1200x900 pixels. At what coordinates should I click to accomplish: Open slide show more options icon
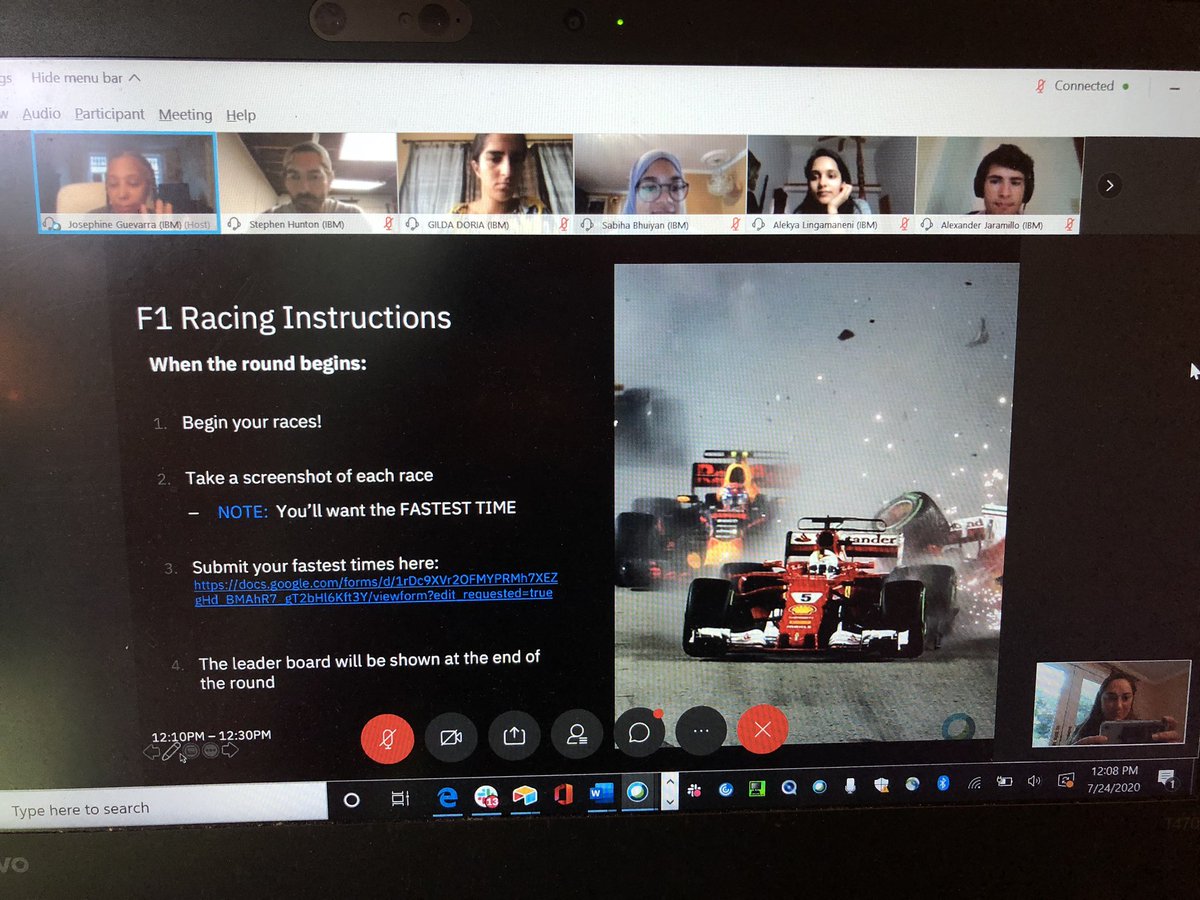[x=210, y=750]
